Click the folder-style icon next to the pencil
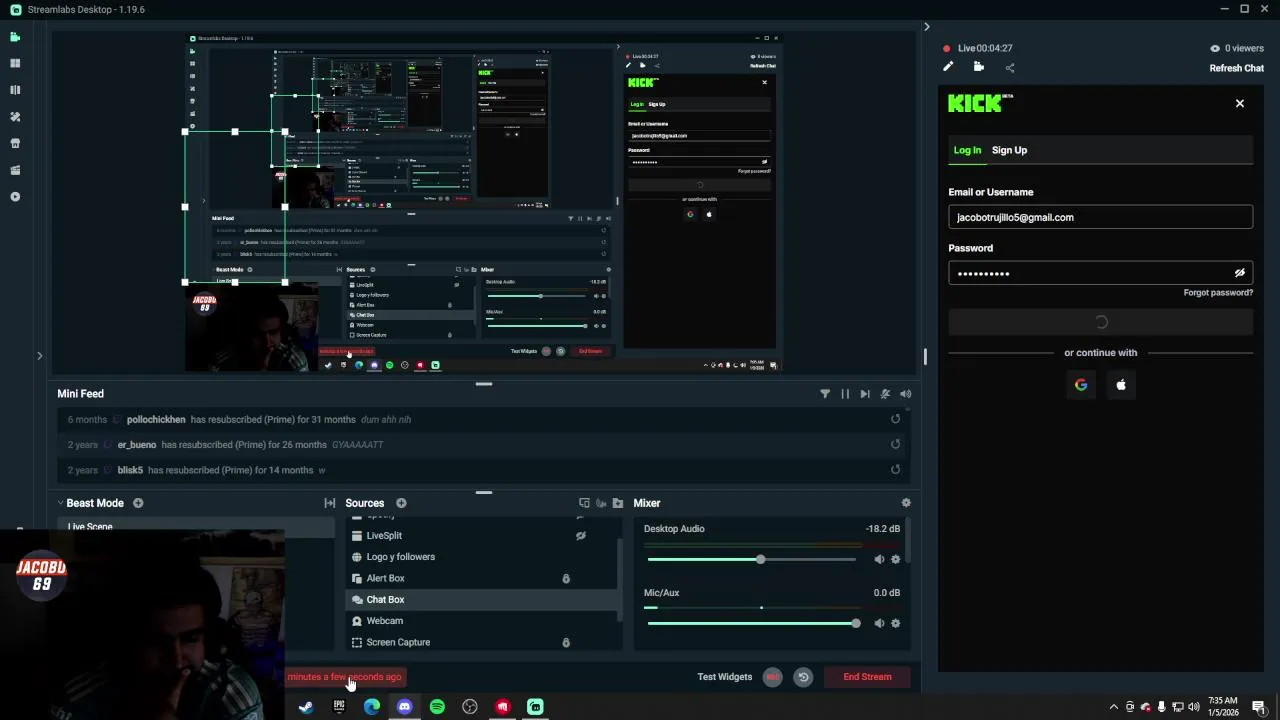 tap(979, 67)
